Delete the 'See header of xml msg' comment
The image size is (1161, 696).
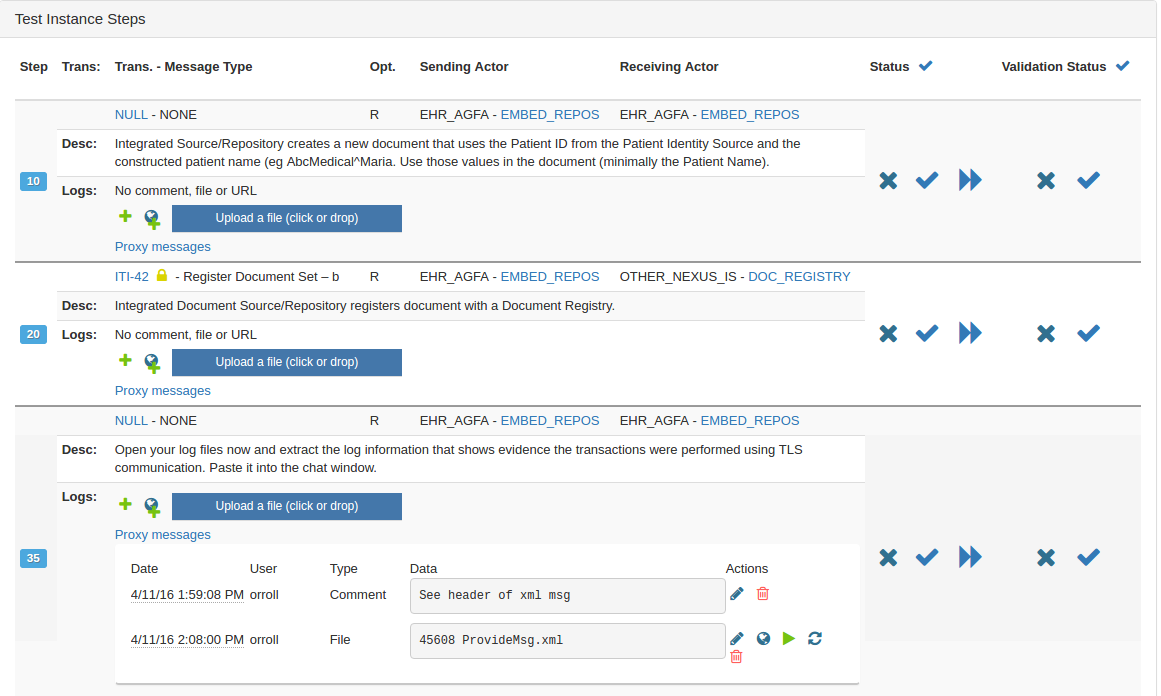pos(763,594)
